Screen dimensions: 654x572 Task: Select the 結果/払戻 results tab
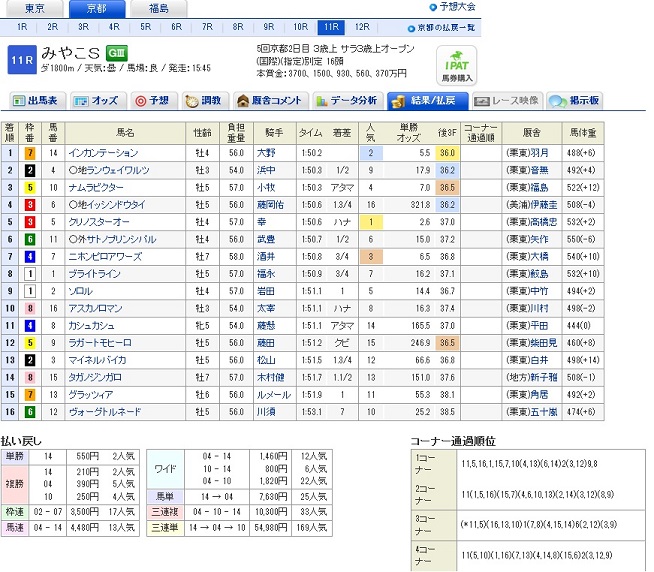pyautogui.click(x=427, y=101)
